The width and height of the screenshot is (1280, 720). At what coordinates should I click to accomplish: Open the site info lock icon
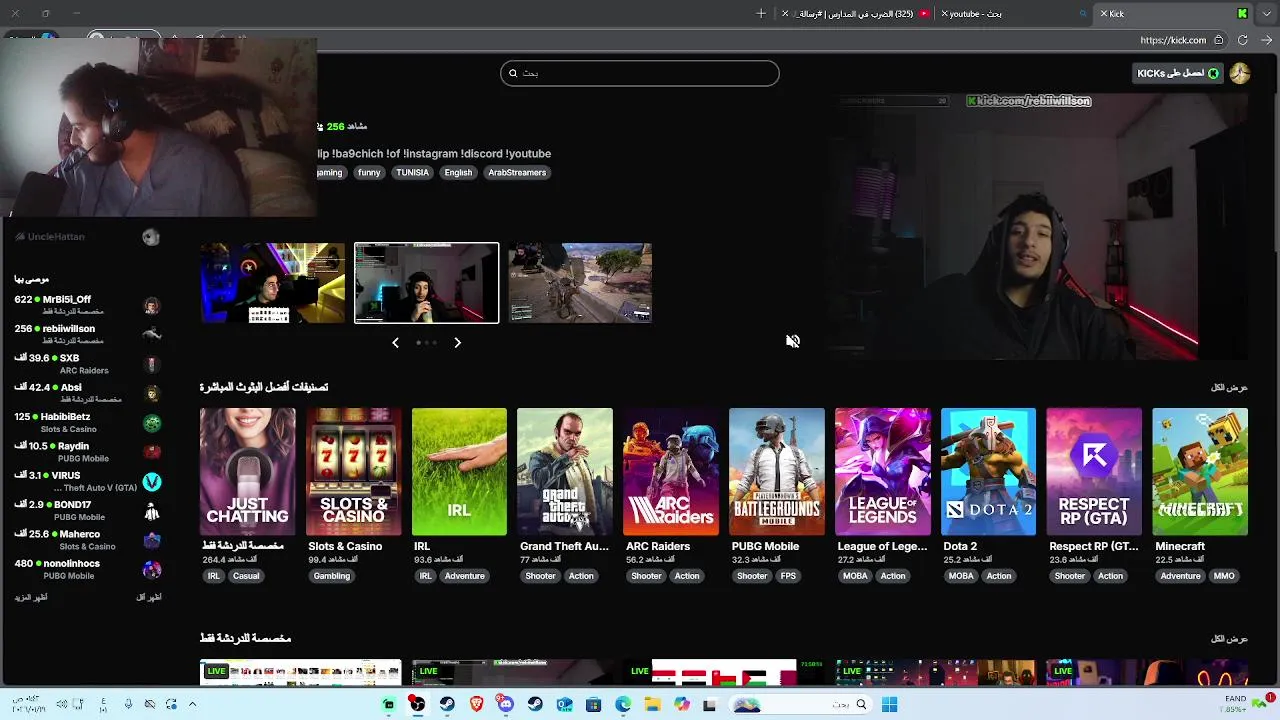(1218, 40)
